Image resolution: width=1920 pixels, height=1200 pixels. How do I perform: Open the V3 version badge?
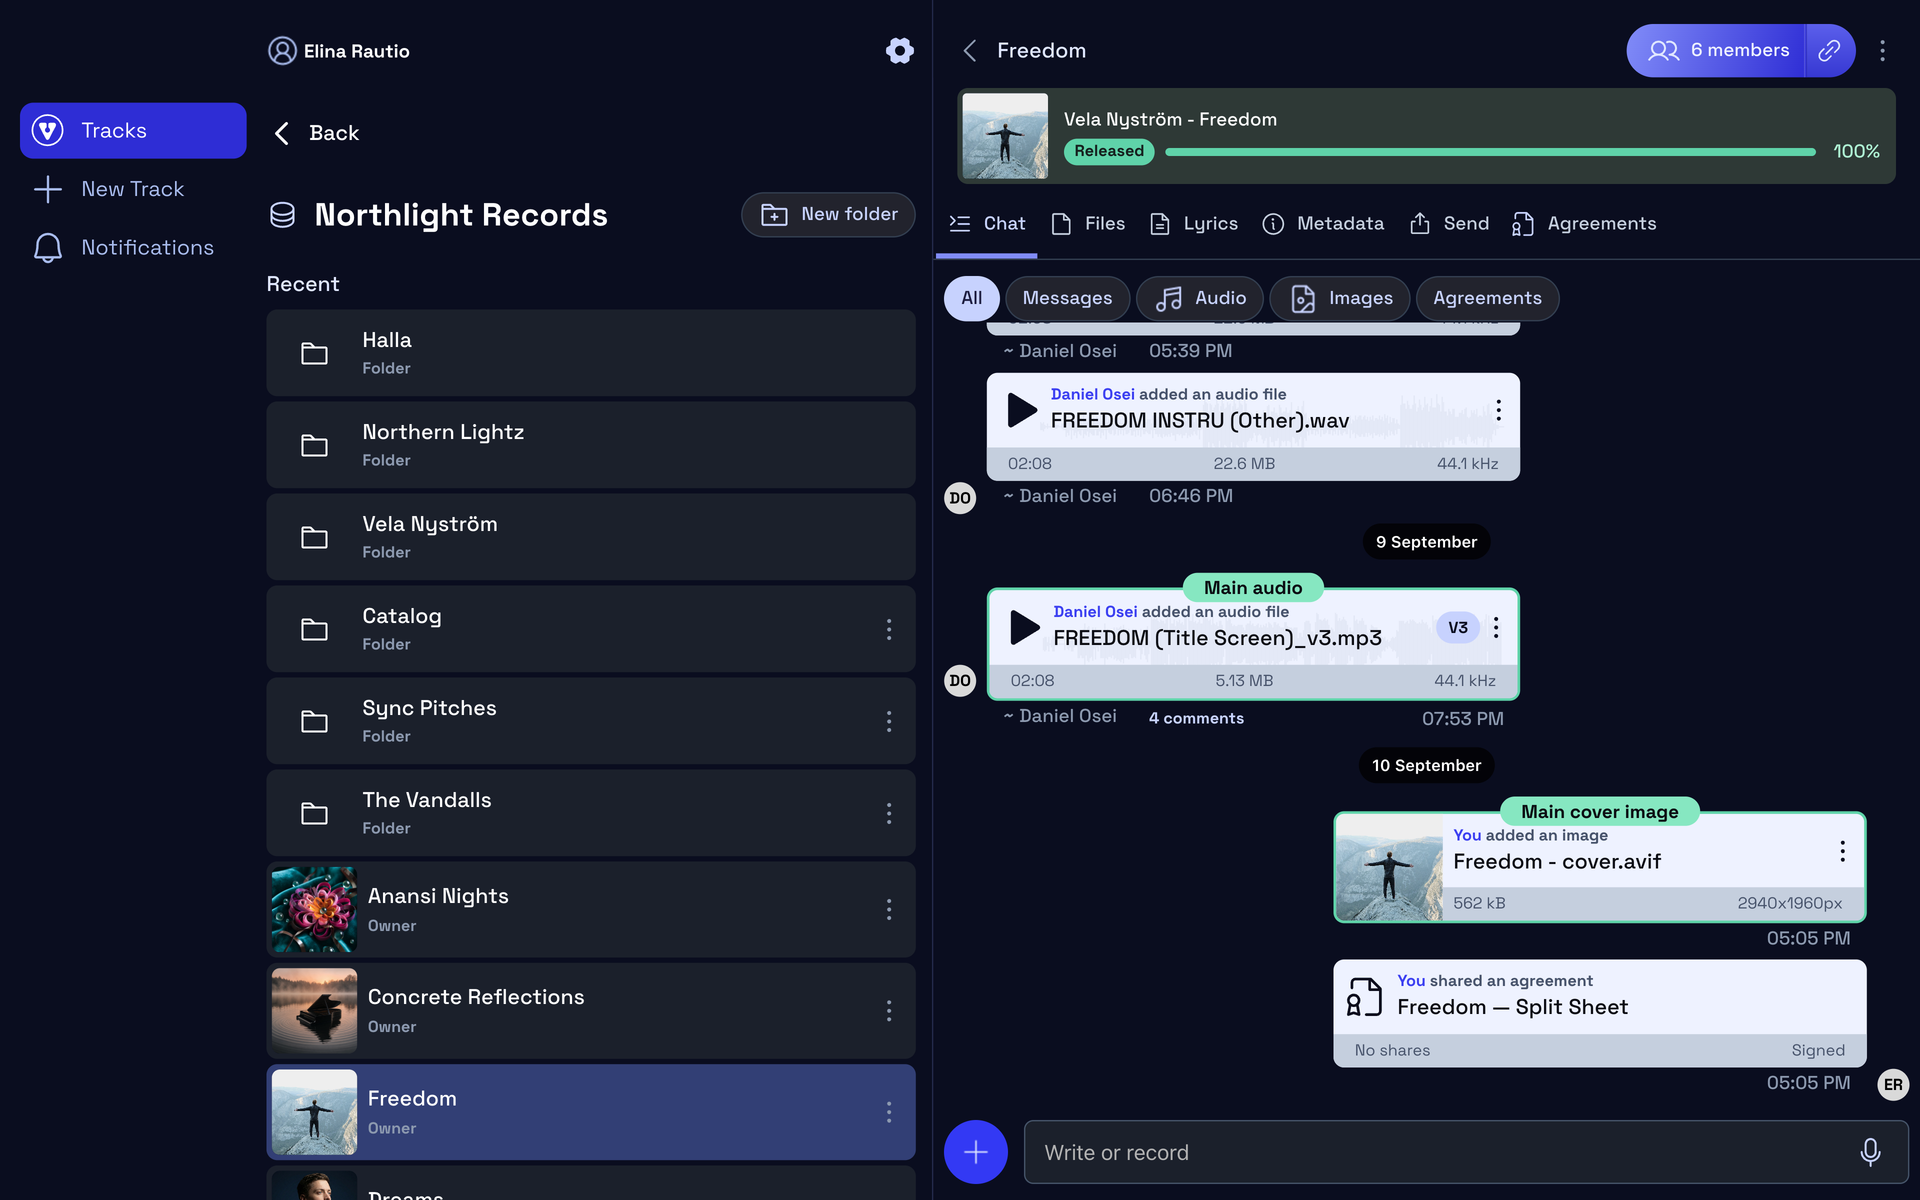point(1458,628)
